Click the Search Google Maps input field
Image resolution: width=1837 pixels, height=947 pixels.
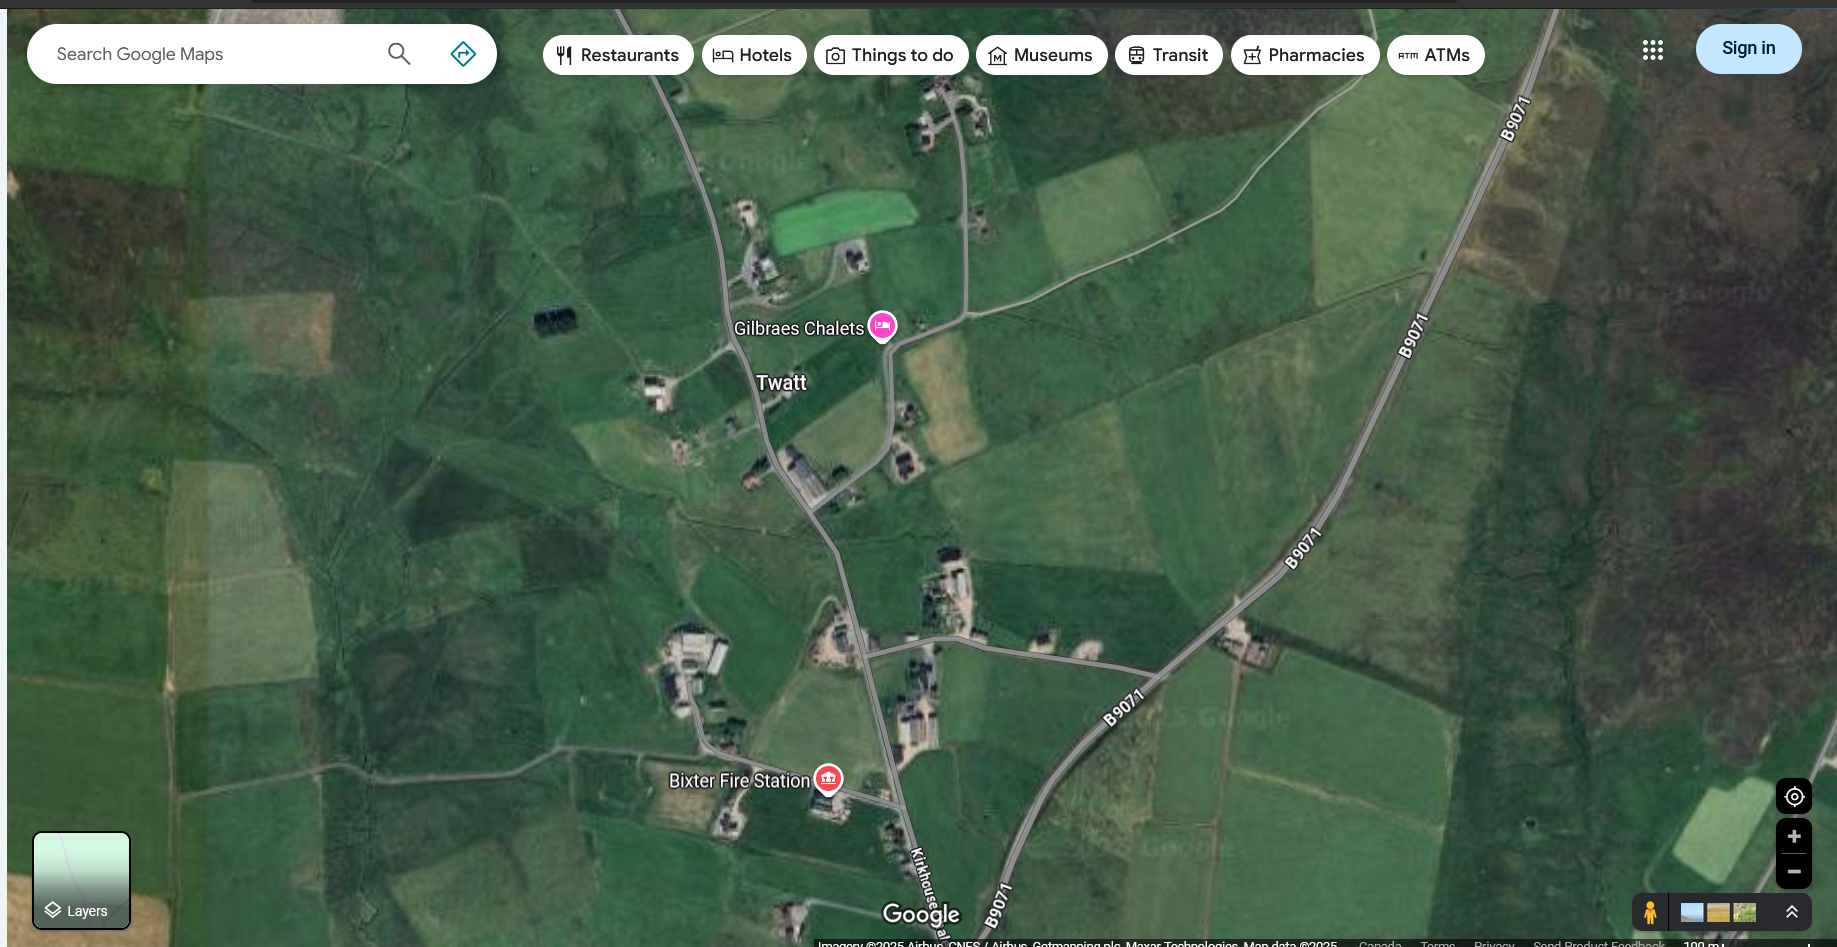pos(210,54)
